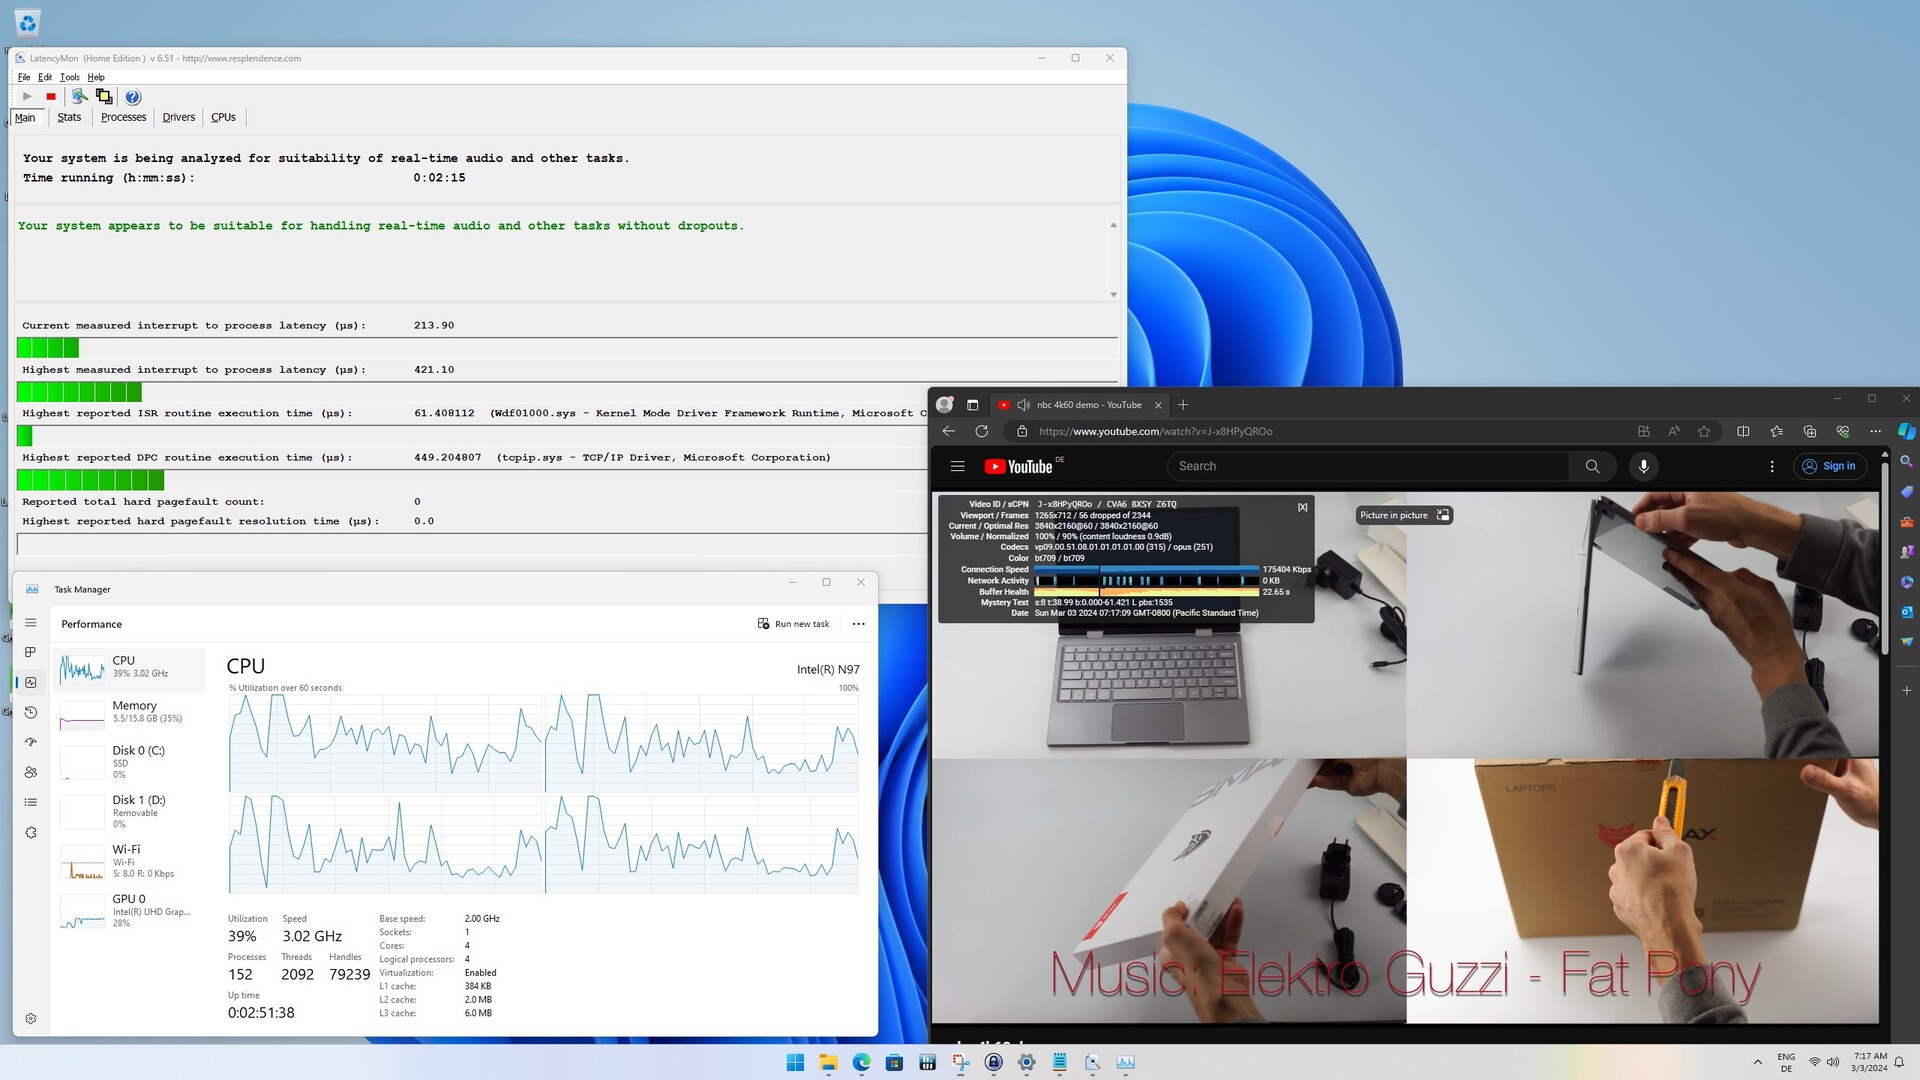Switch to LatencyMon CPUs tab
This screenshot has width=1920, height=1080.
(x=223, y=117)
